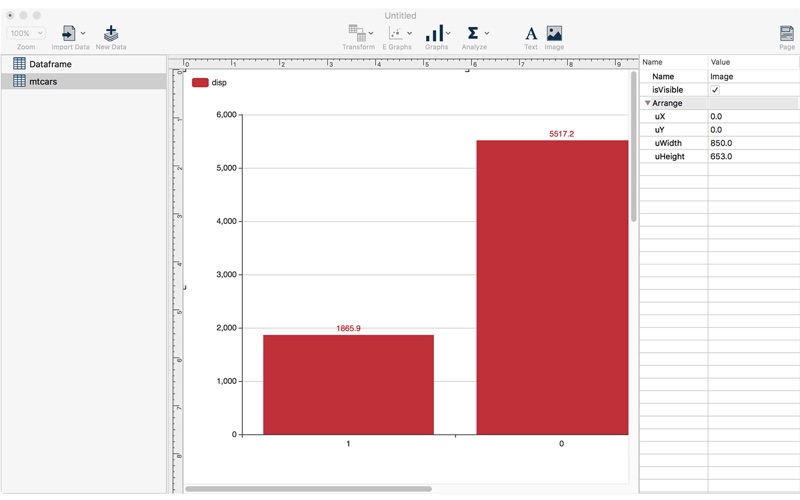
Task: Click the disp legend label
Action: (x=219, y=83)
